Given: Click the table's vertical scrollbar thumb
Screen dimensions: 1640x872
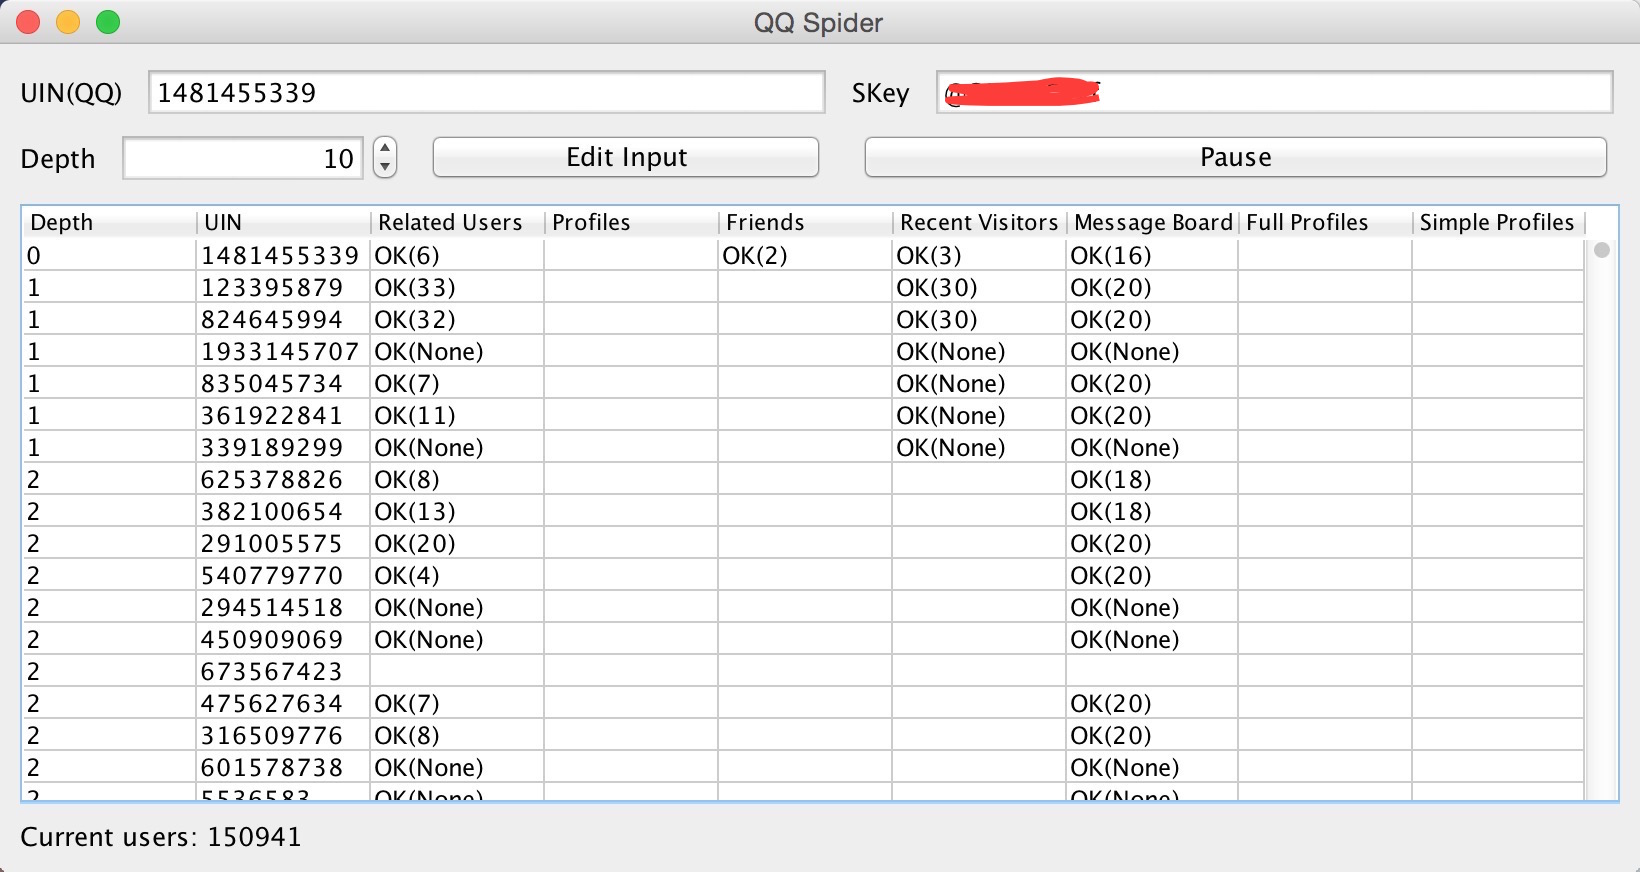Looking at the screenshot, I should click(x=1602, y=250).
